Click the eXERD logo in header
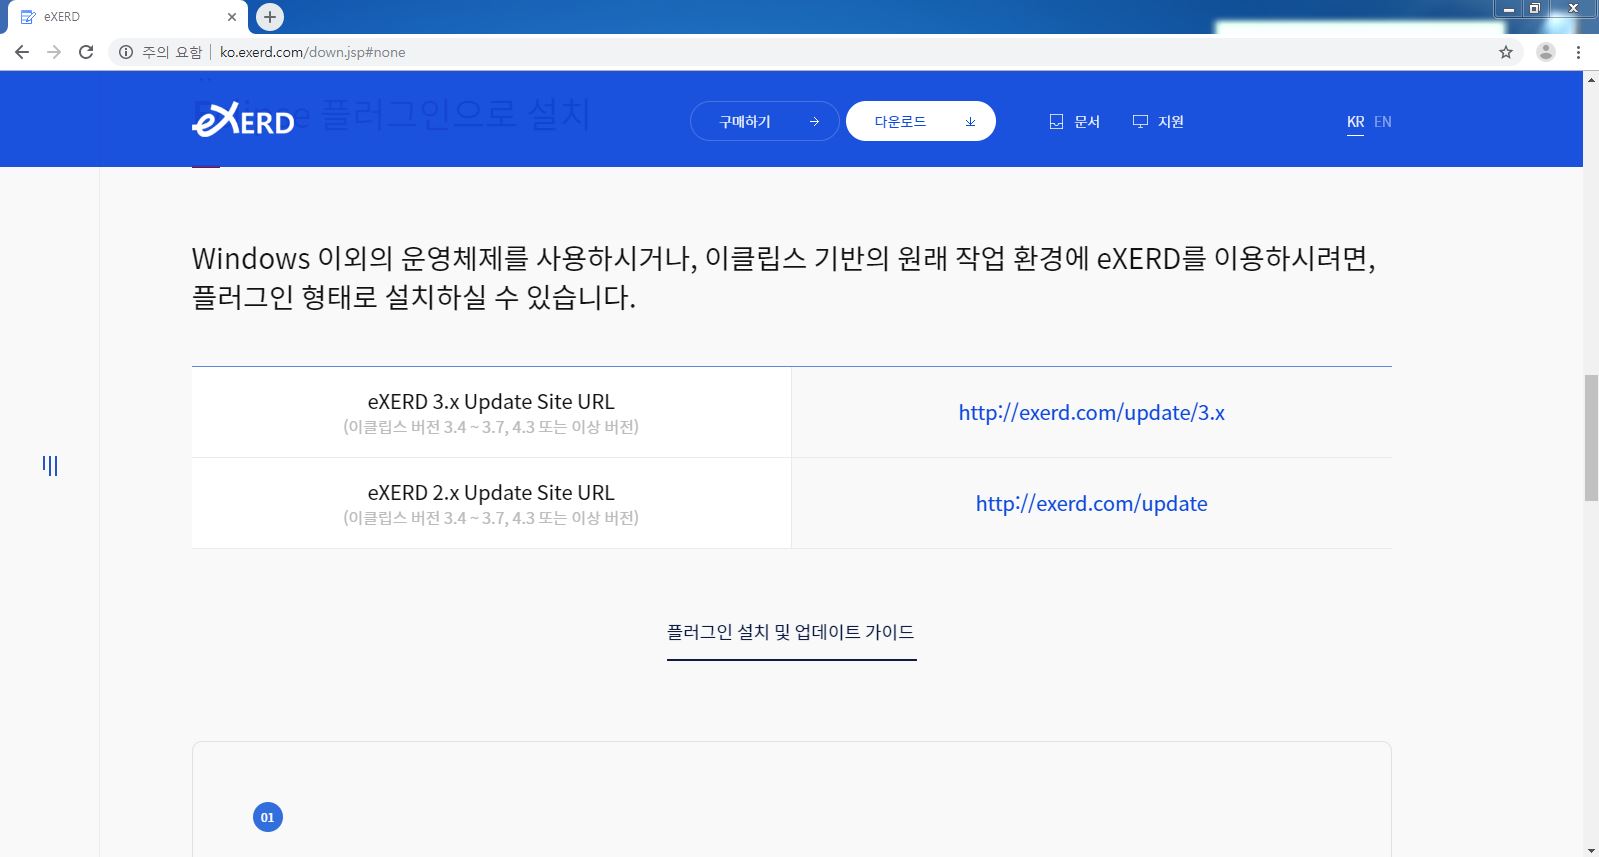This screenshot has height=857, width=1599. [x=243, y=121]
